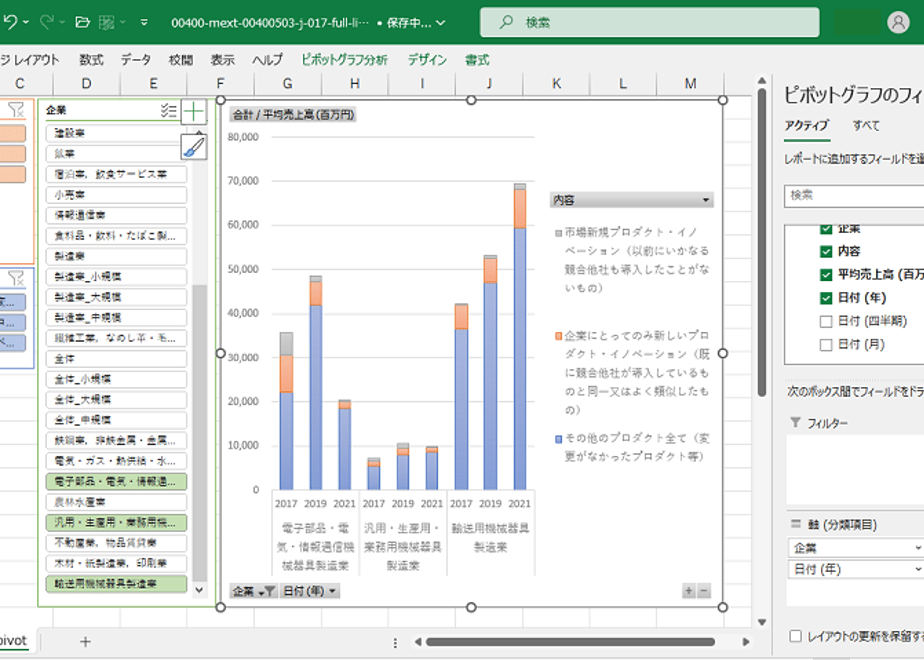The width and height of the screenshot is (924, 660).
Task: Click the magnifier icon in the search box
Action: tap(506, 22)
